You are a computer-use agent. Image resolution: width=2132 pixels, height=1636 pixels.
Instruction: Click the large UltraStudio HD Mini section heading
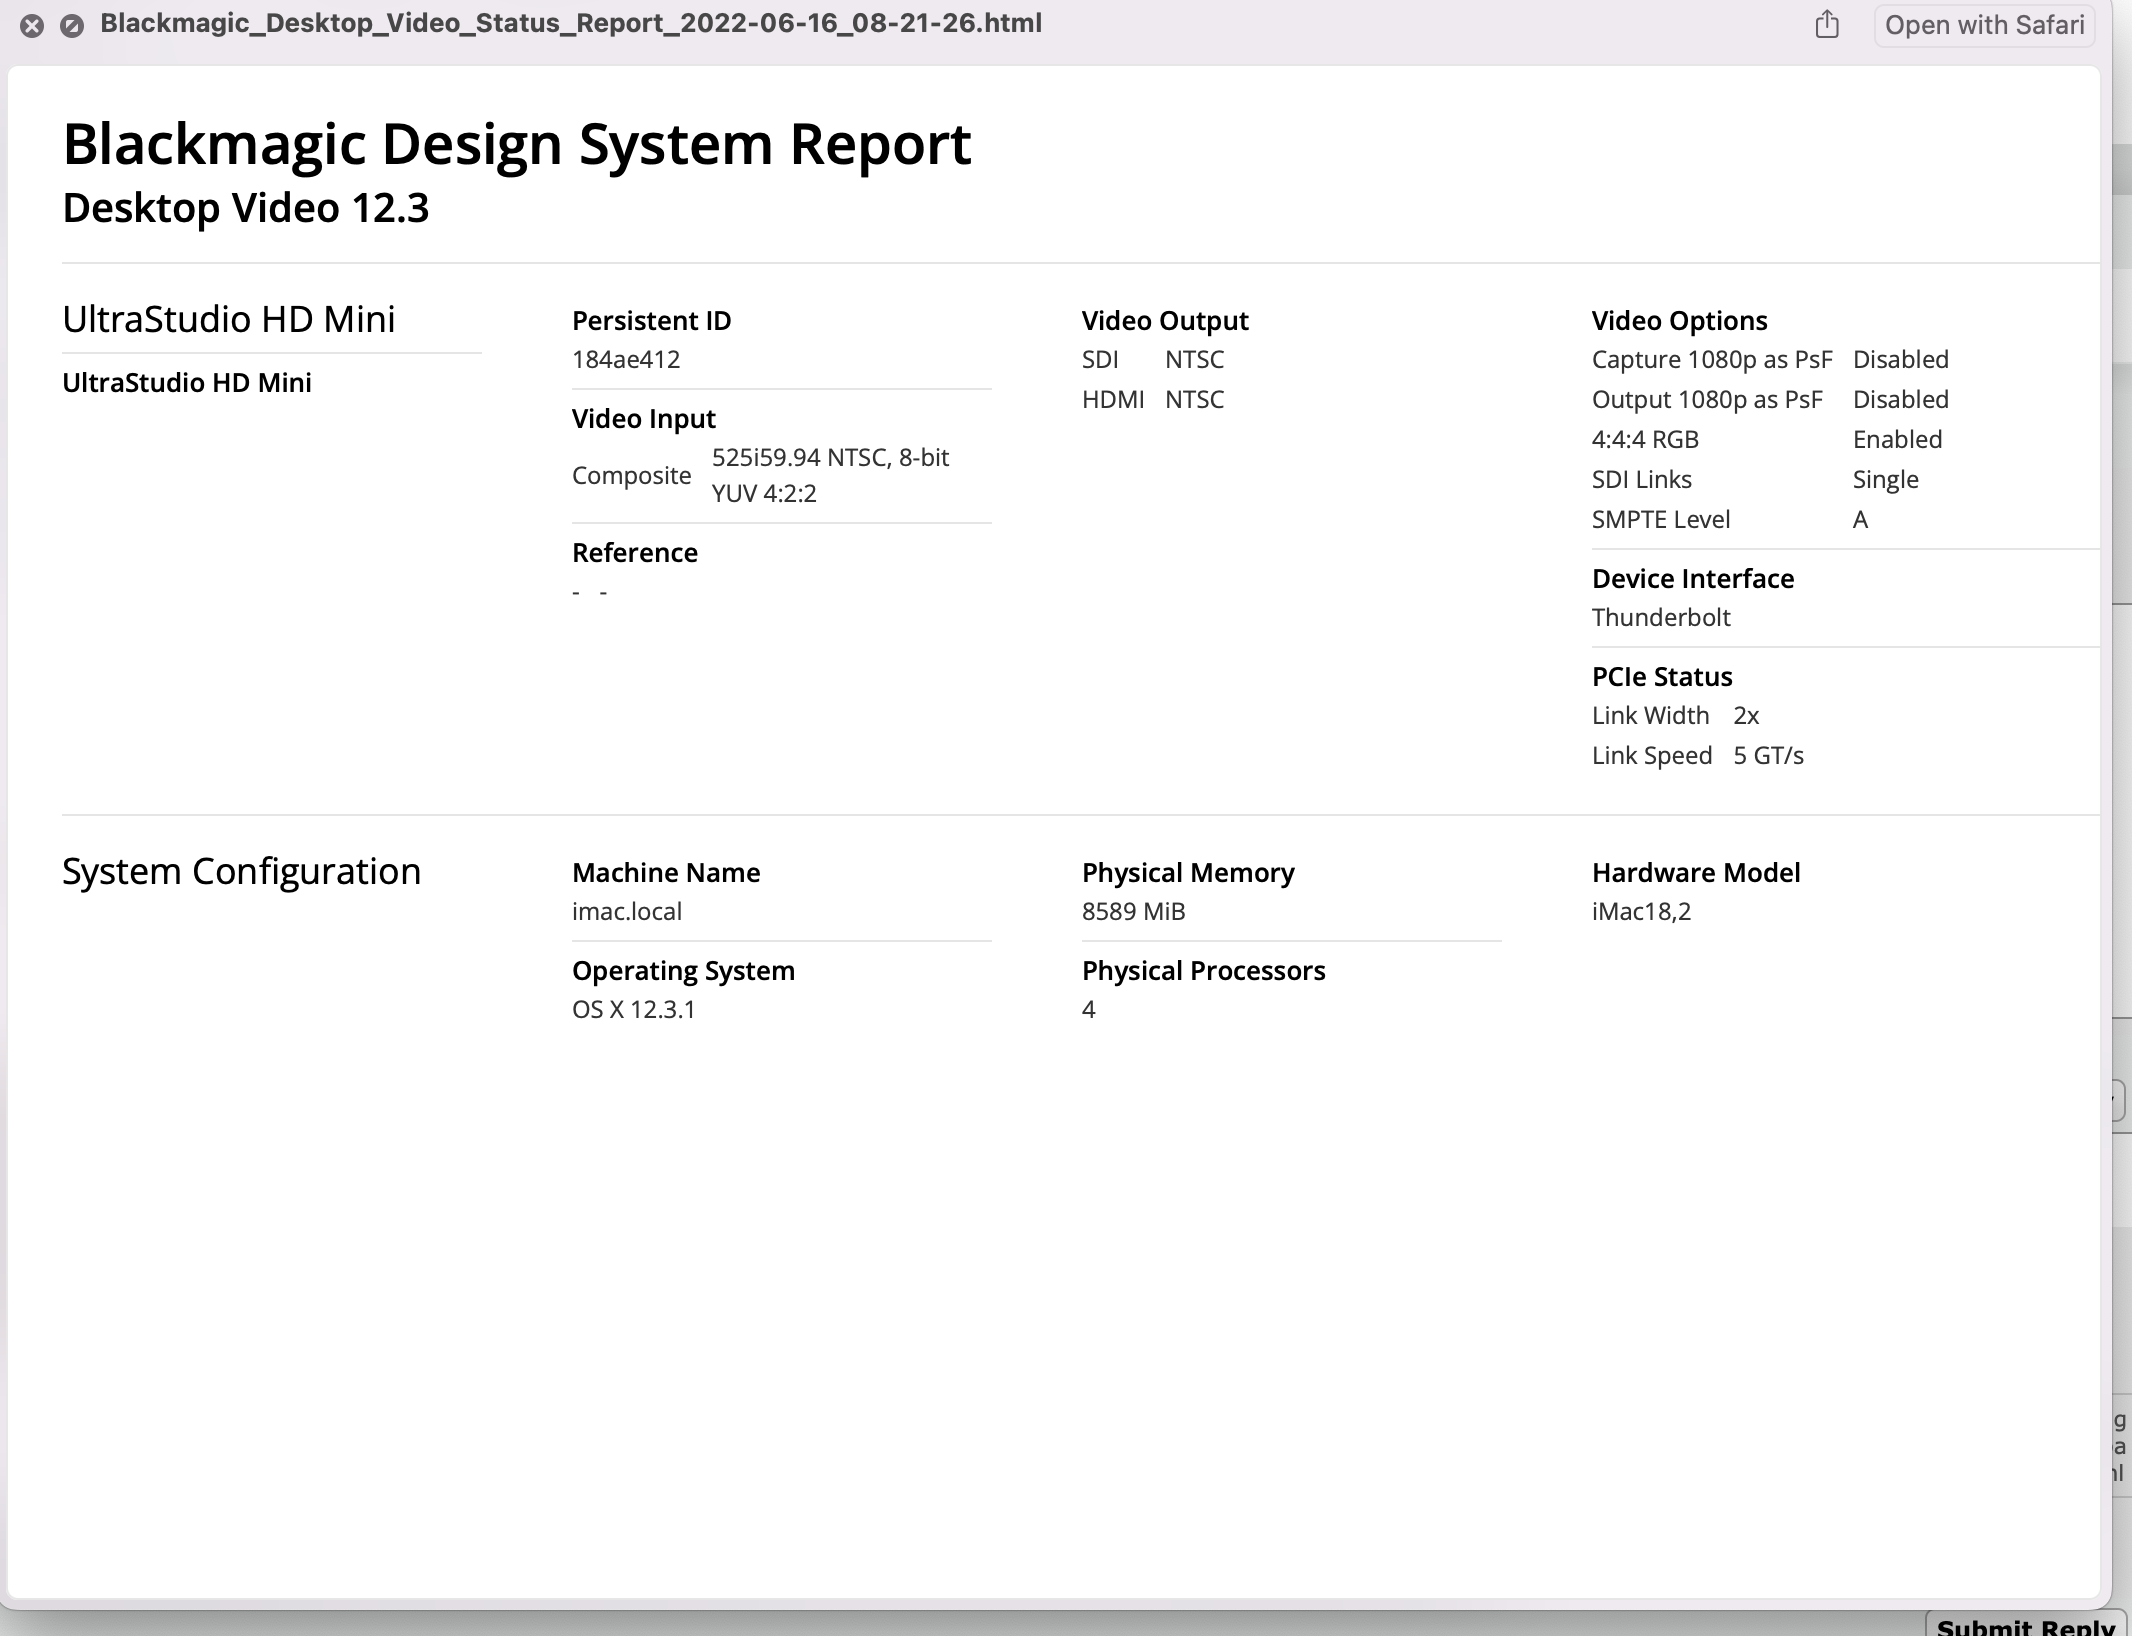click(x=229, y=319)
